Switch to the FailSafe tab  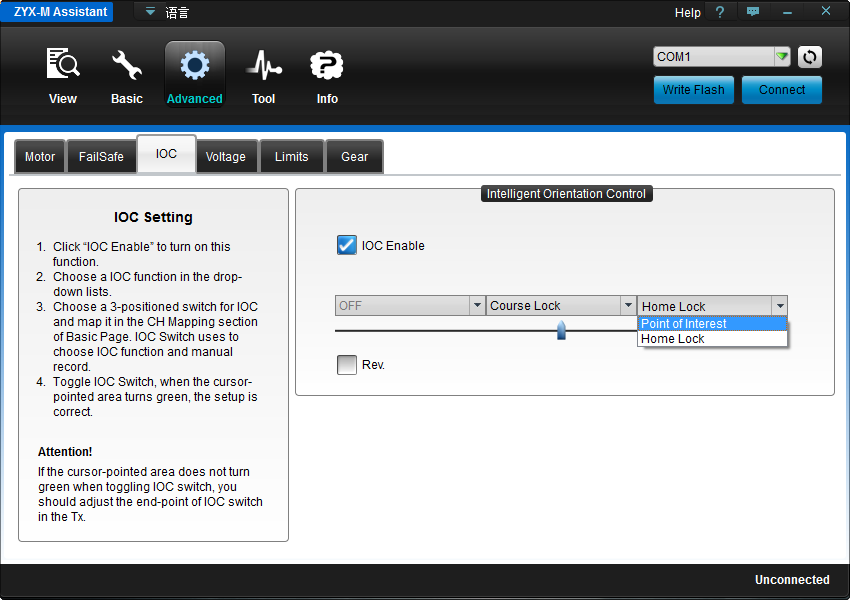101,157
